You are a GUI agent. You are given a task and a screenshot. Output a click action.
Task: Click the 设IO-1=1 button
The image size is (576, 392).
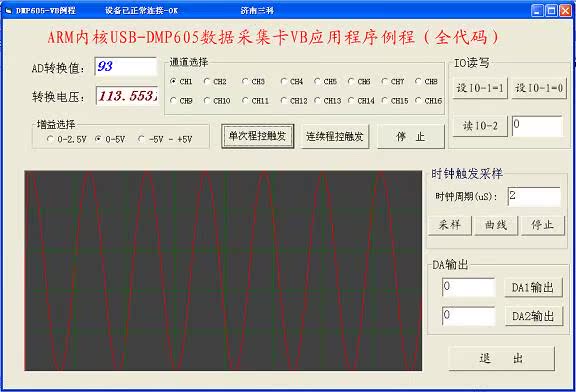pyautogui.click(x=480, y=88)
